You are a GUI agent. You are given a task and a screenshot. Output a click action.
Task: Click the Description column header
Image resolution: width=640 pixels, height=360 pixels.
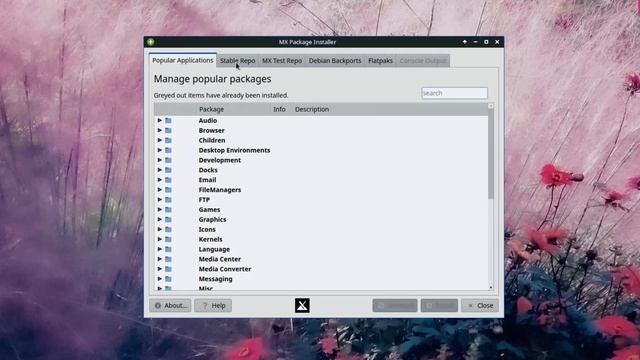click(x=312, y=109)
